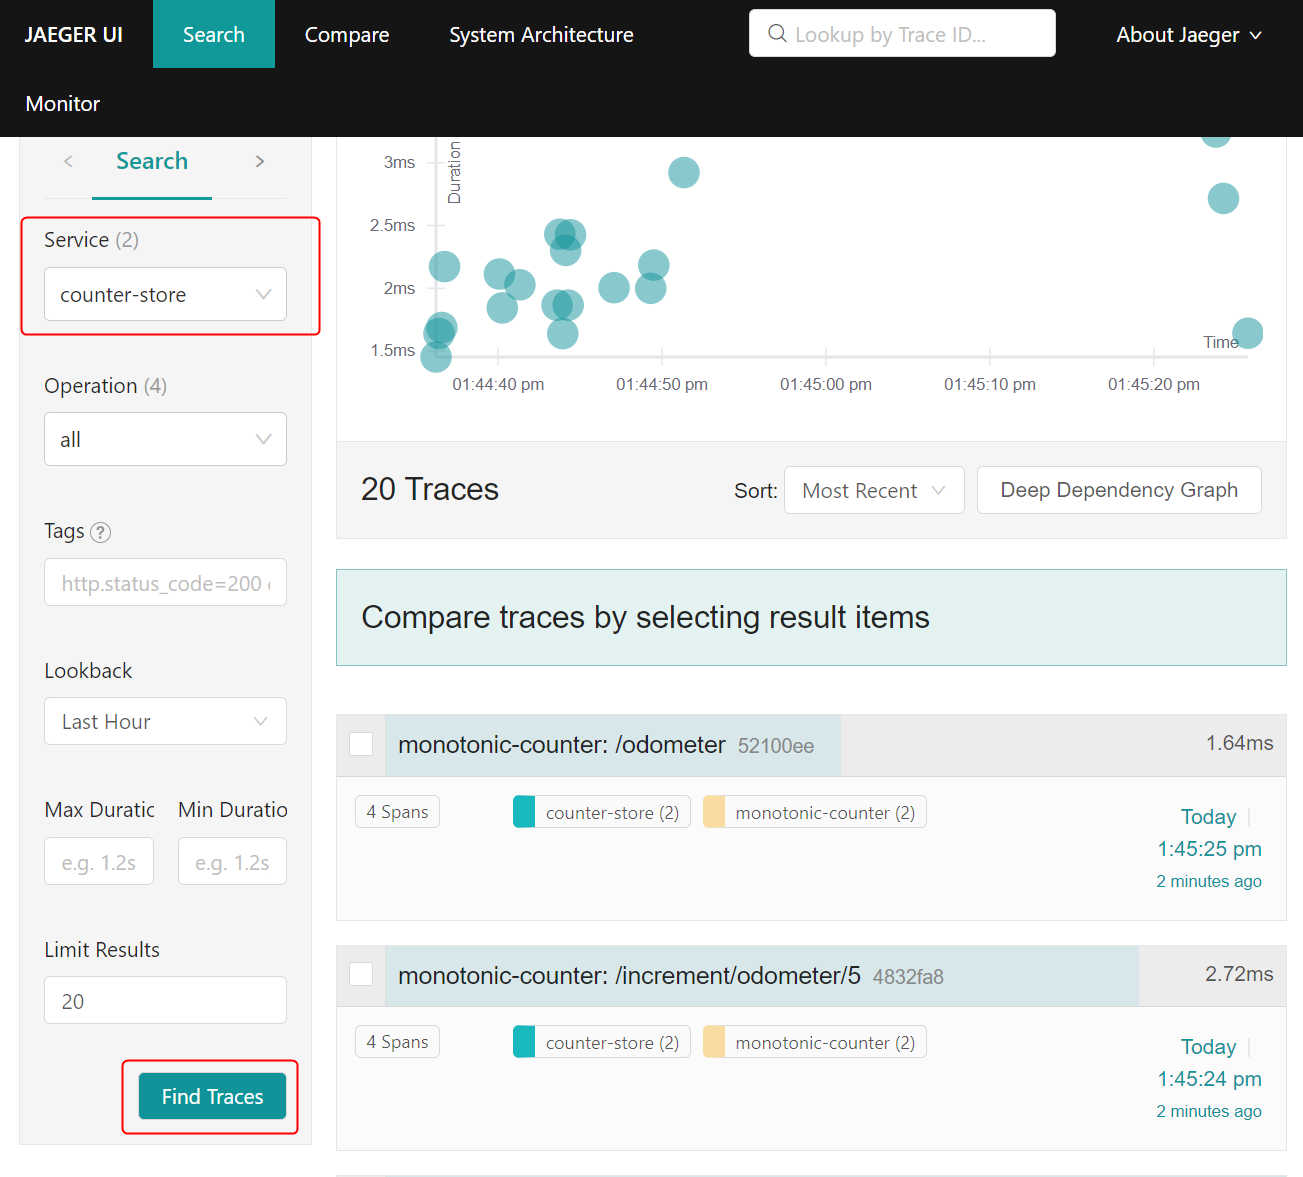
Task: Click the magnifier icon in lookup box
Action: point(777,33)
